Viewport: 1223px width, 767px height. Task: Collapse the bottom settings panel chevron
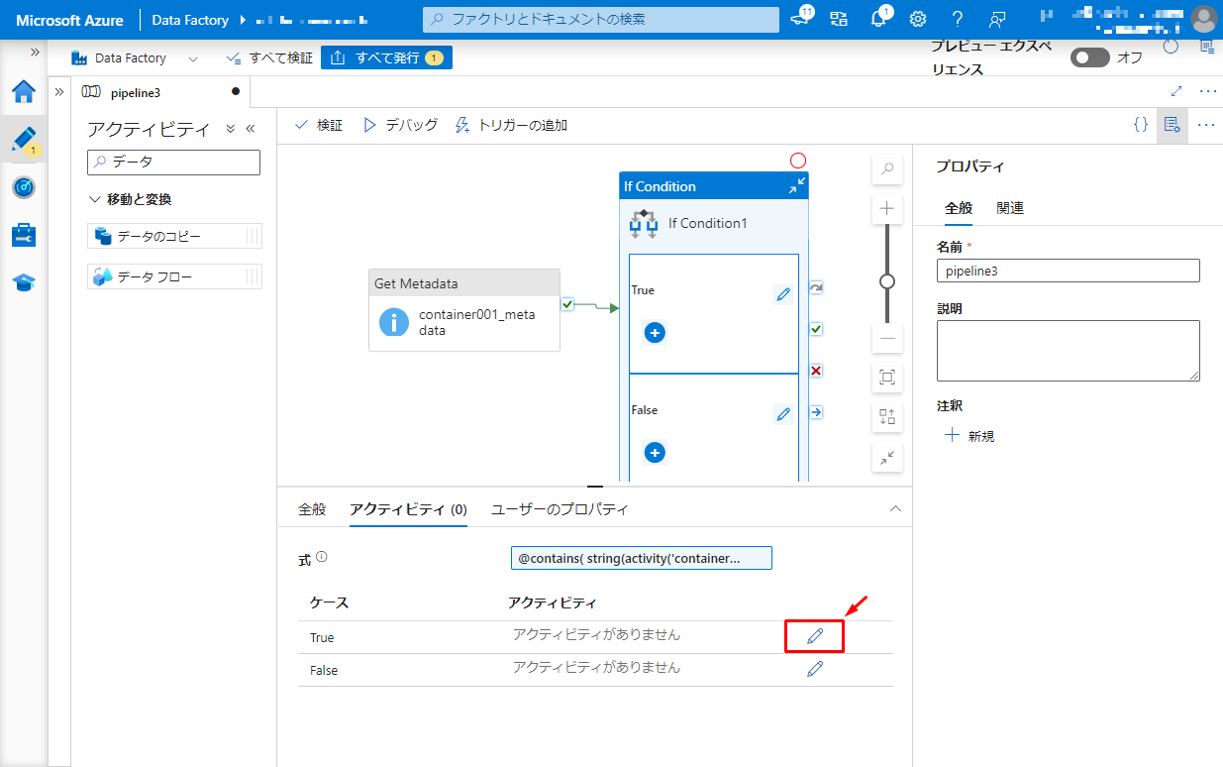click(x=895, y=509)
